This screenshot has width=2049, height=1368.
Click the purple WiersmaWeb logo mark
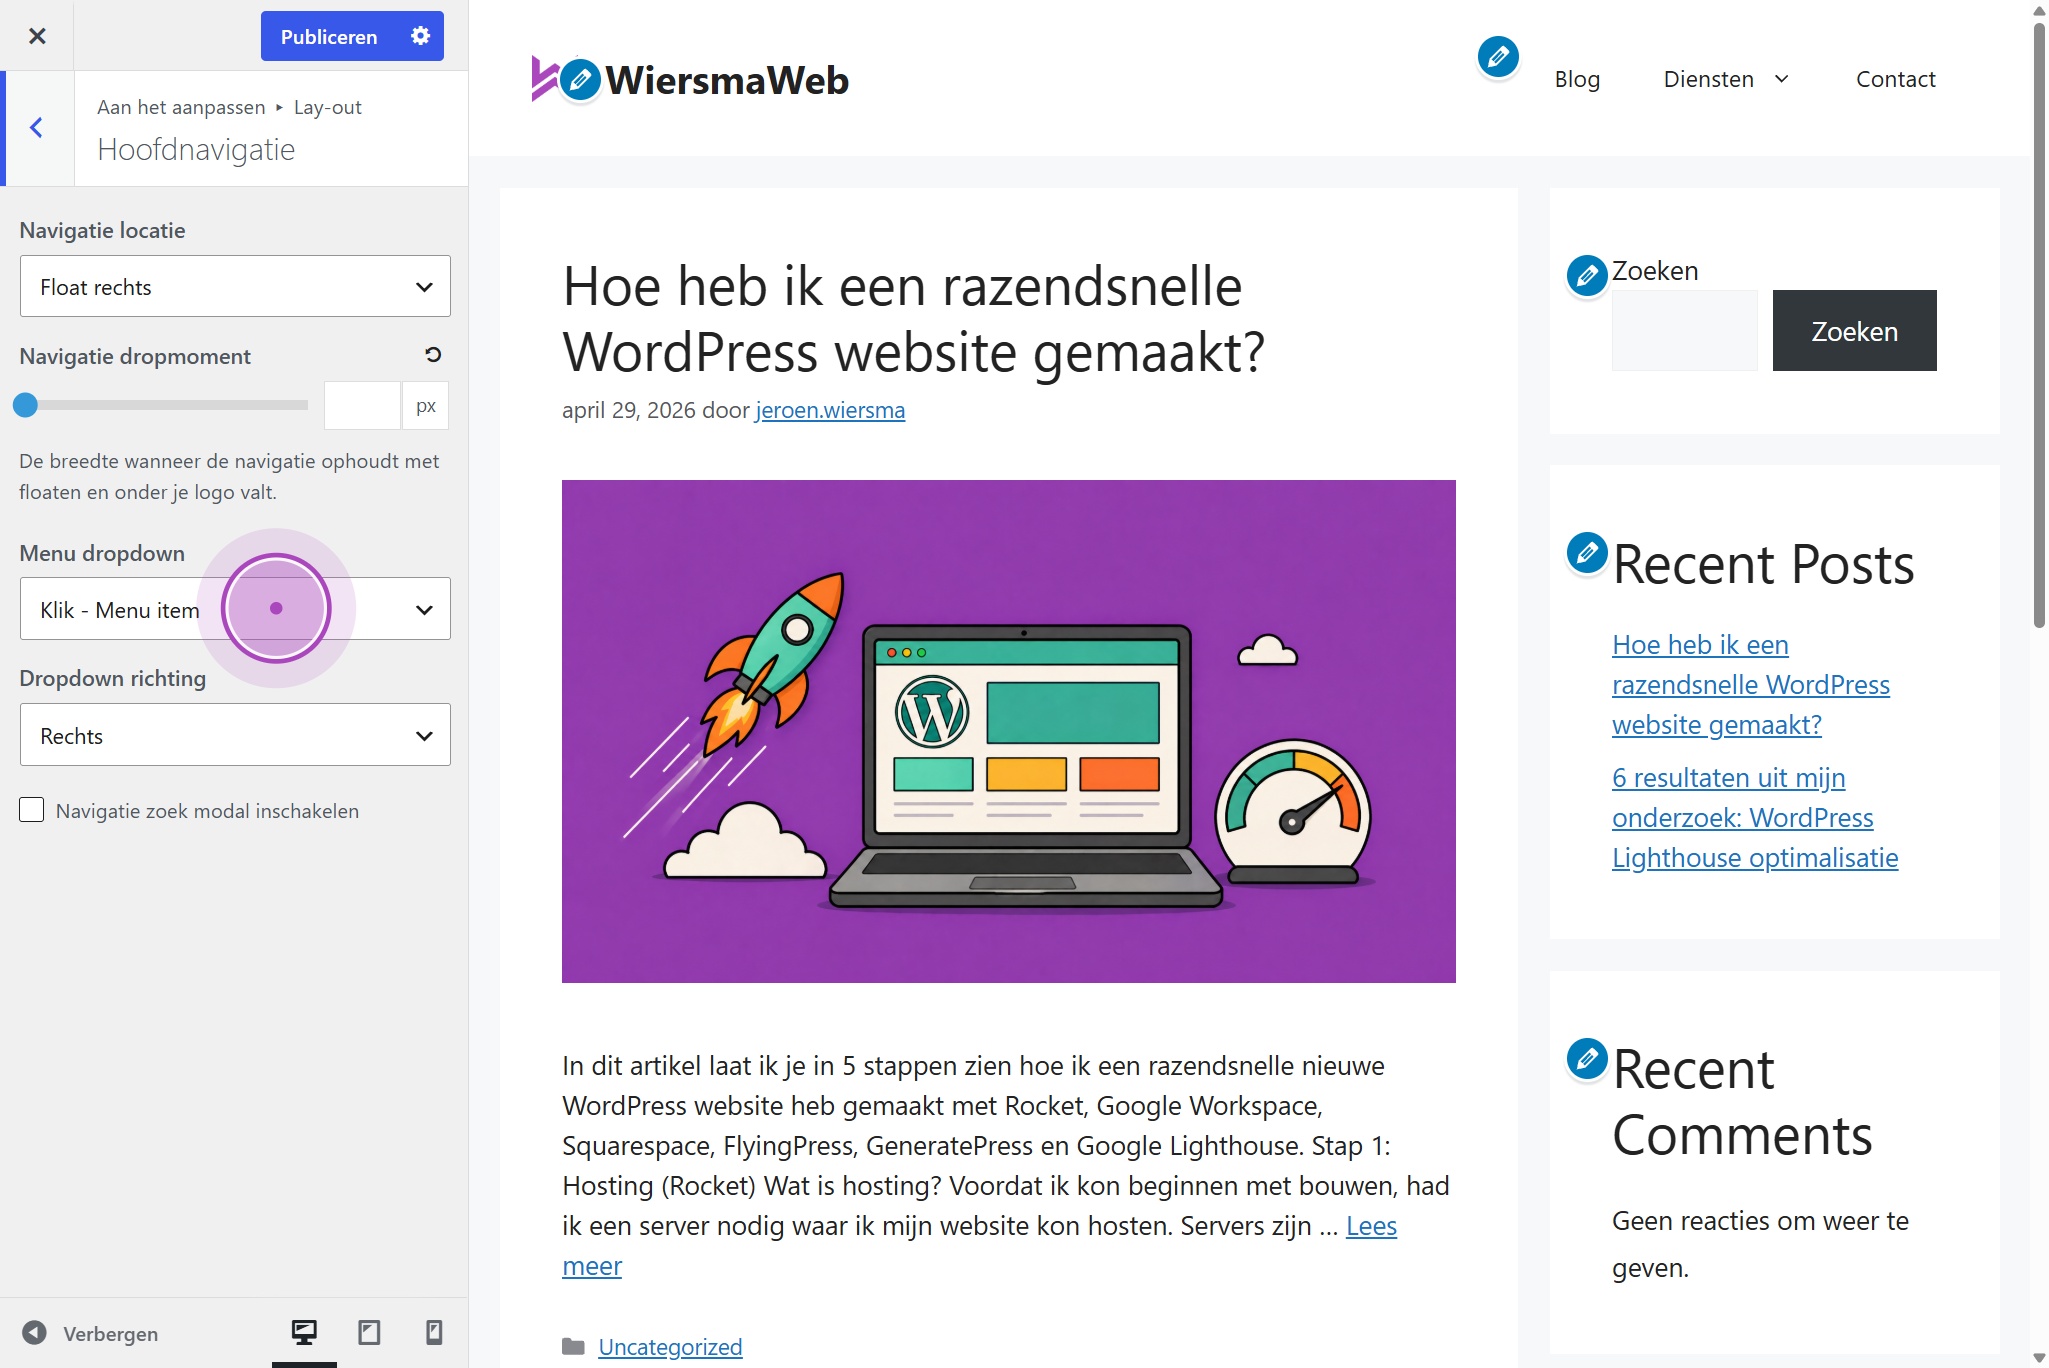(544, 78)
